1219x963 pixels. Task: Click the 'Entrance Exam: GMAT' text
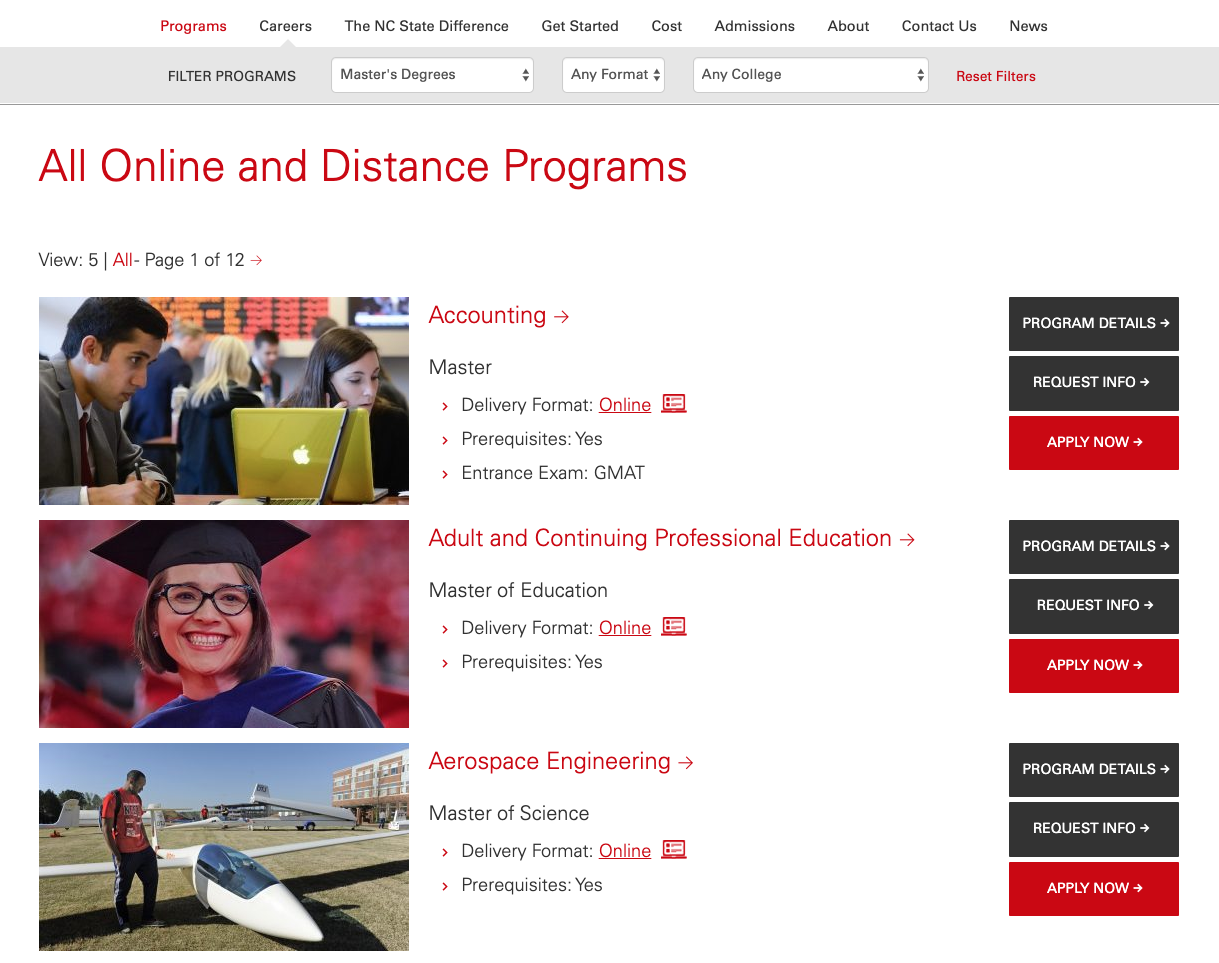(553, 473)
